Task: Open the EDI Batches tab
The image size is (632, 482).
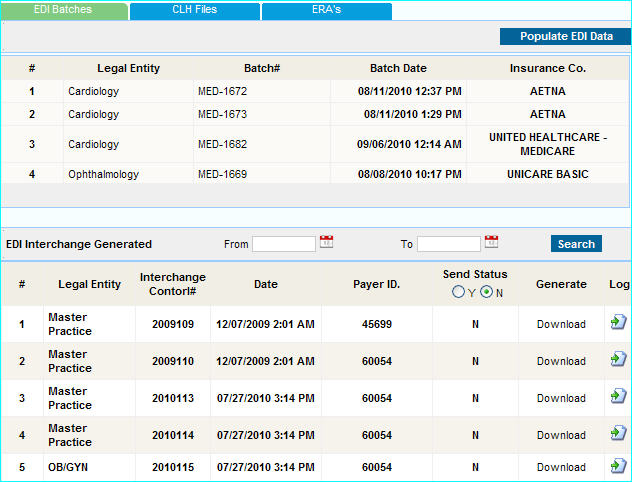Action: click(x=63, y=10)
